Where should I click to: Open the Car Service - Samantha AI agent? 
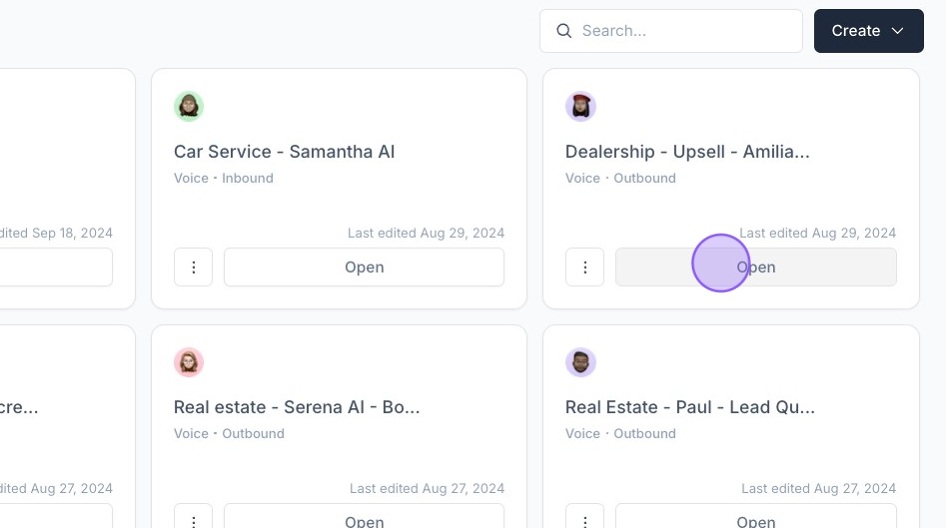[x=364, y=267]
